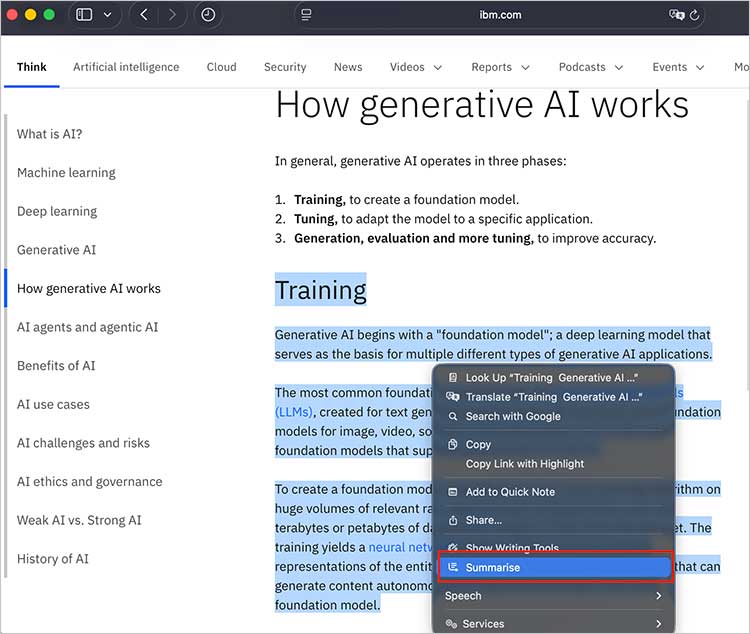Click the magnifier icon beside Search with Google
The image size is (750, 634).
452,416
